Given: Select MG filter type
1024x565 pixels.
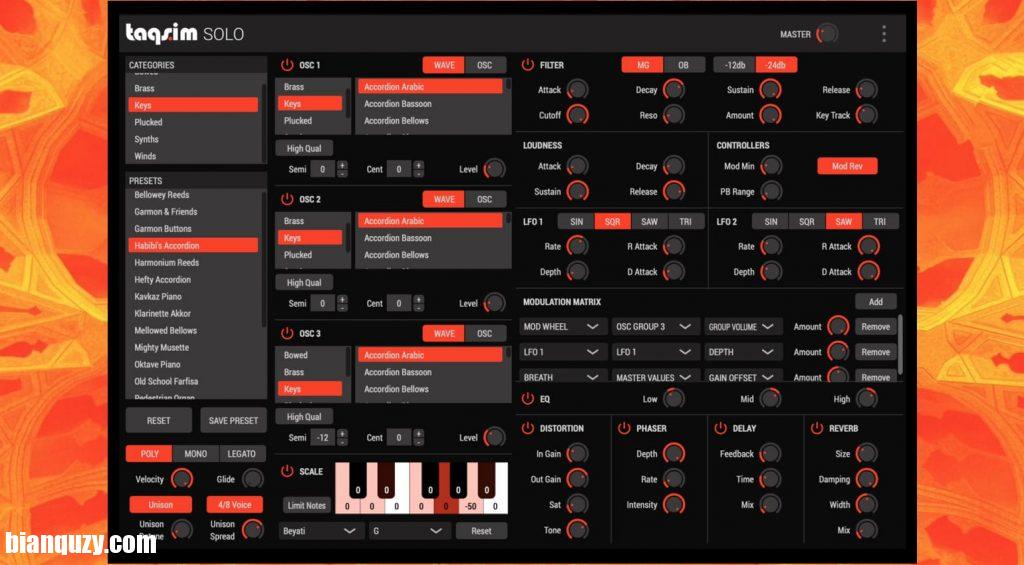Looking at the screenshot, I should [x=643, y=65].
